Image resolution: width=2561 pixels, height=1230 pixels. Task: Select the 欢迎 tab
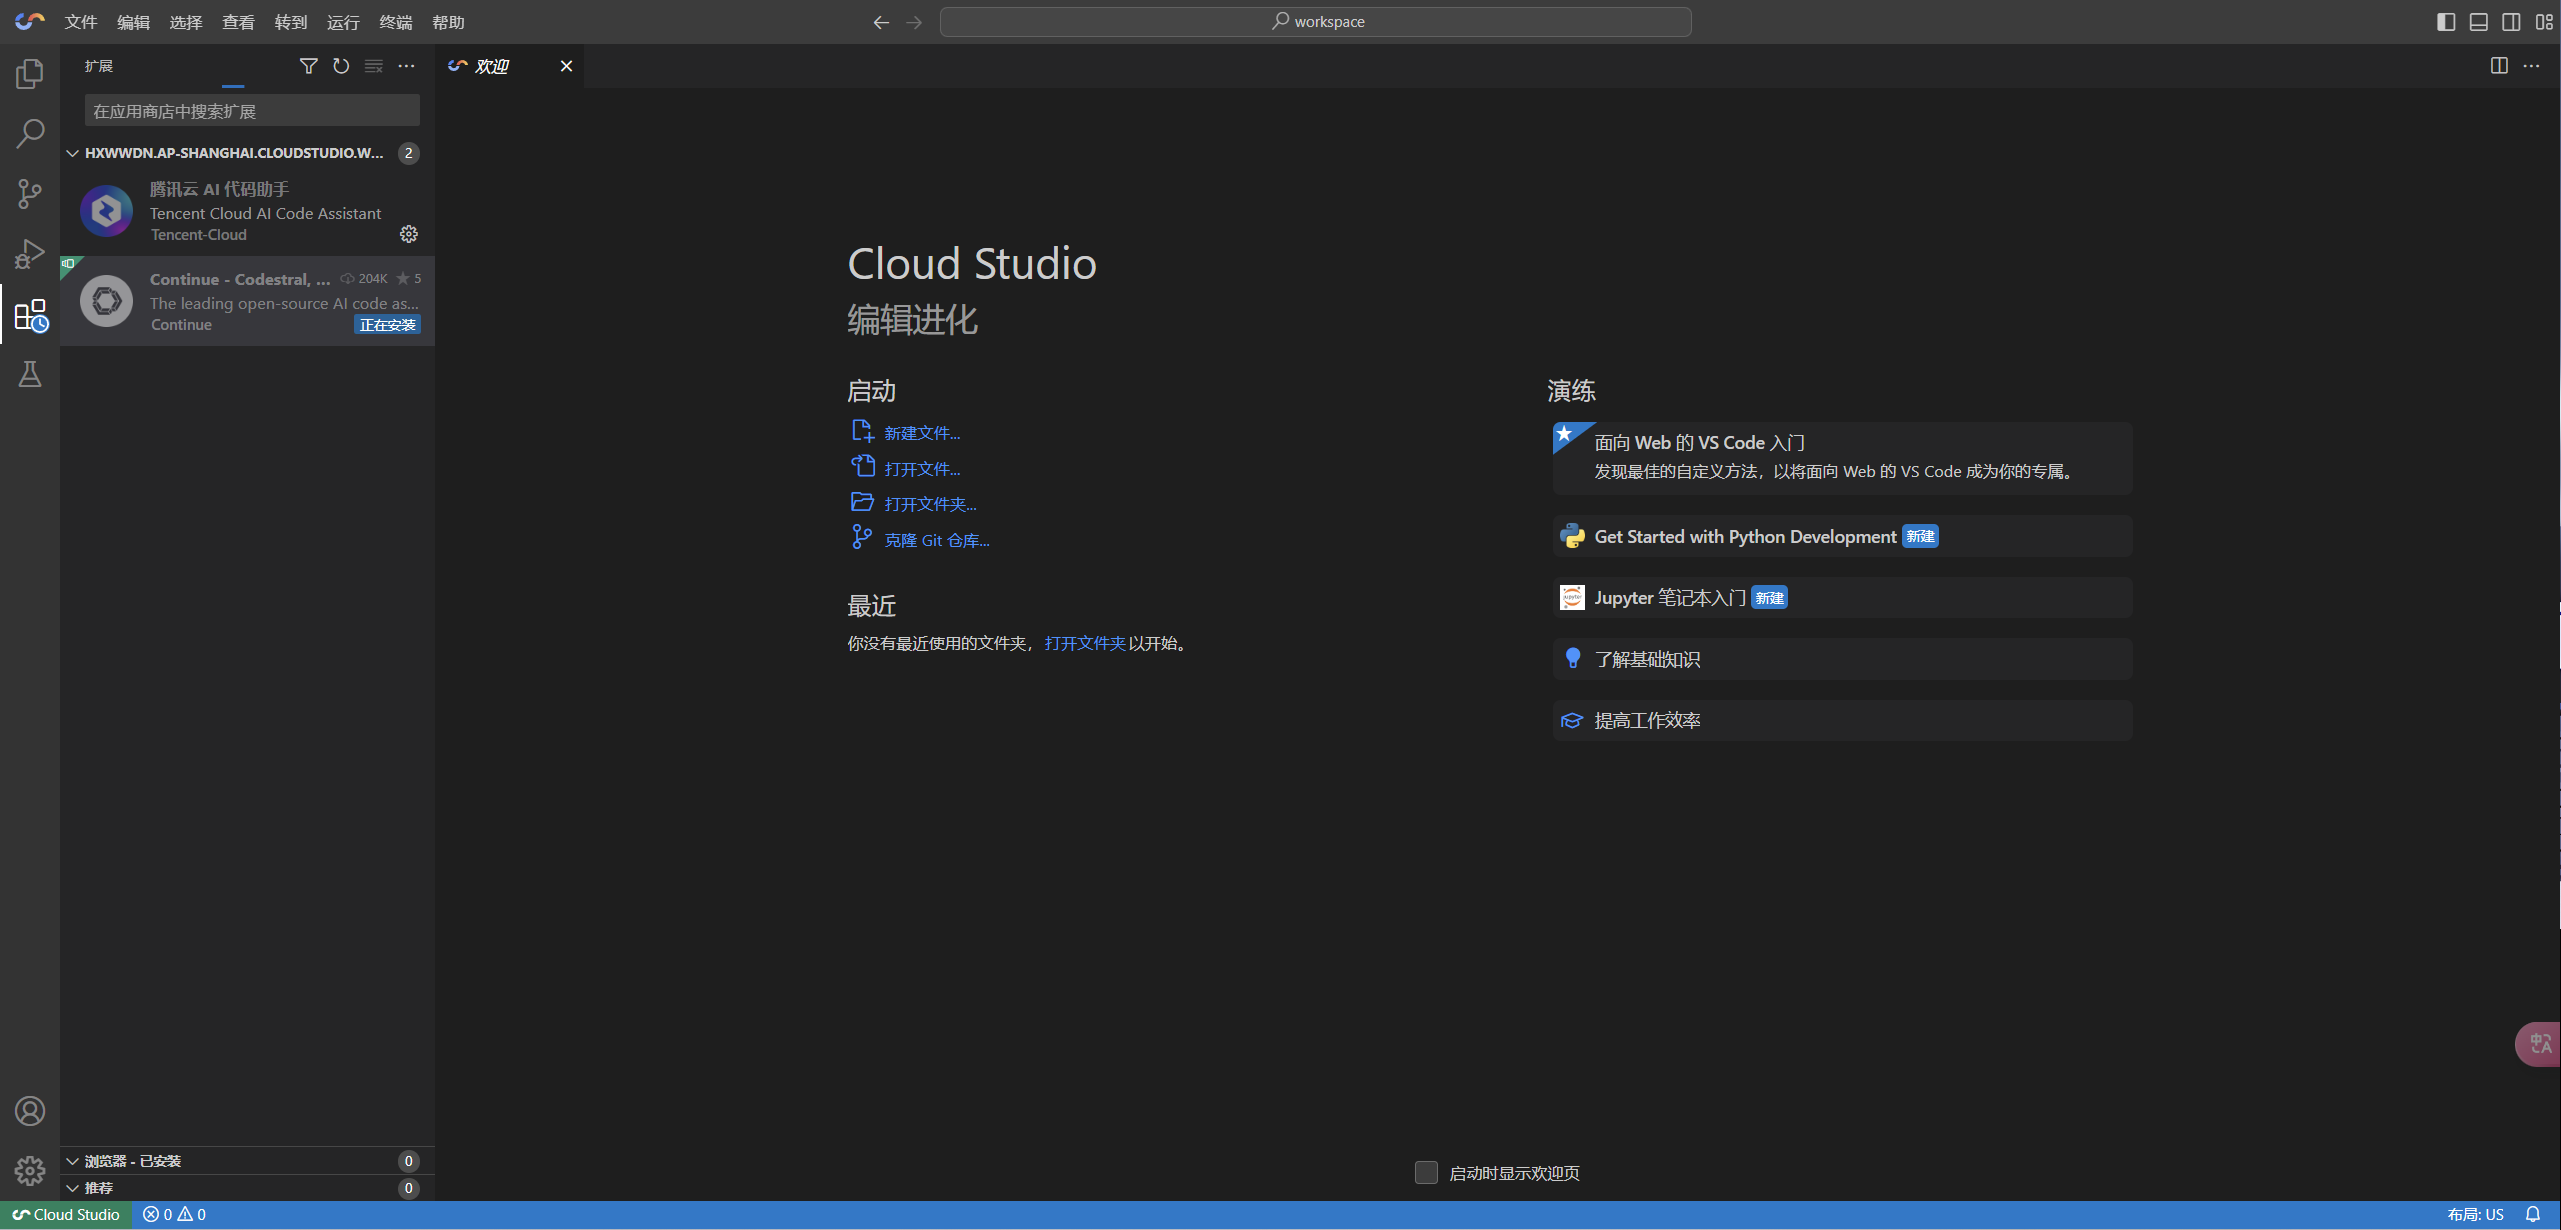(x=492, y=66)
